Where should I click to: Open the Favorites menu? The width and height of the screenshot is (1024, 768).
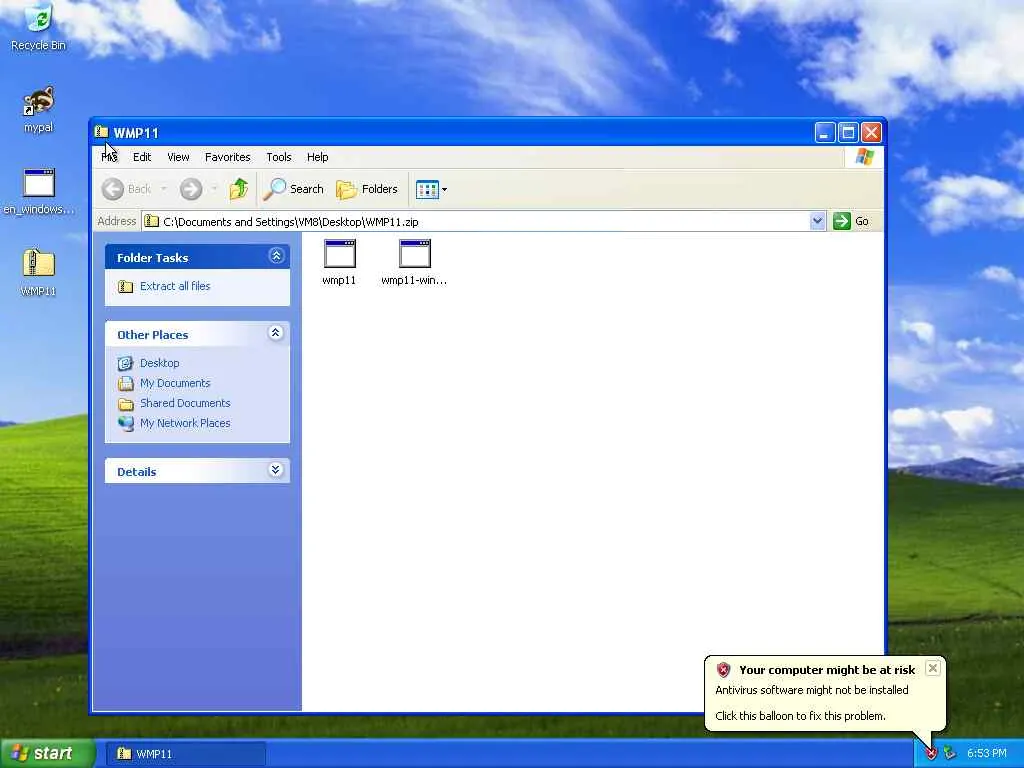[227, 157]
